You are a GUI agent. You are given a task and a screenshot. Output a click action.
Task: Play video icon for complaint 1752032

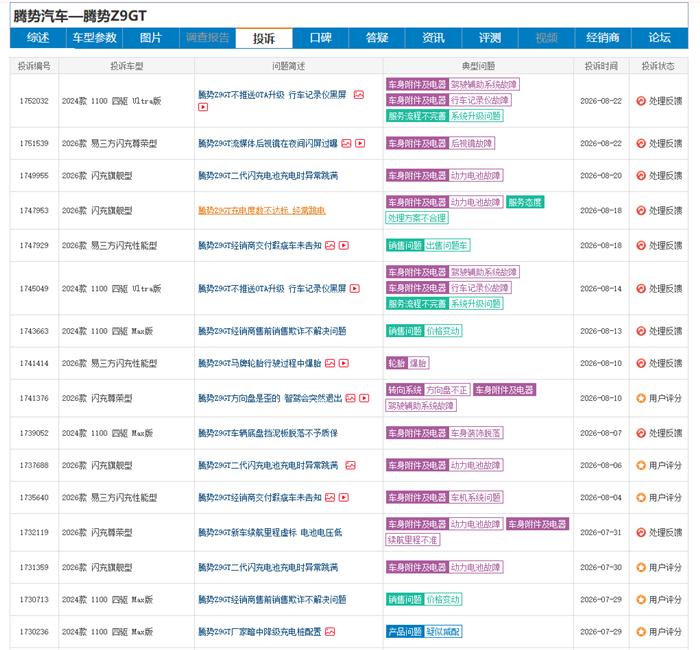(203, 107)
